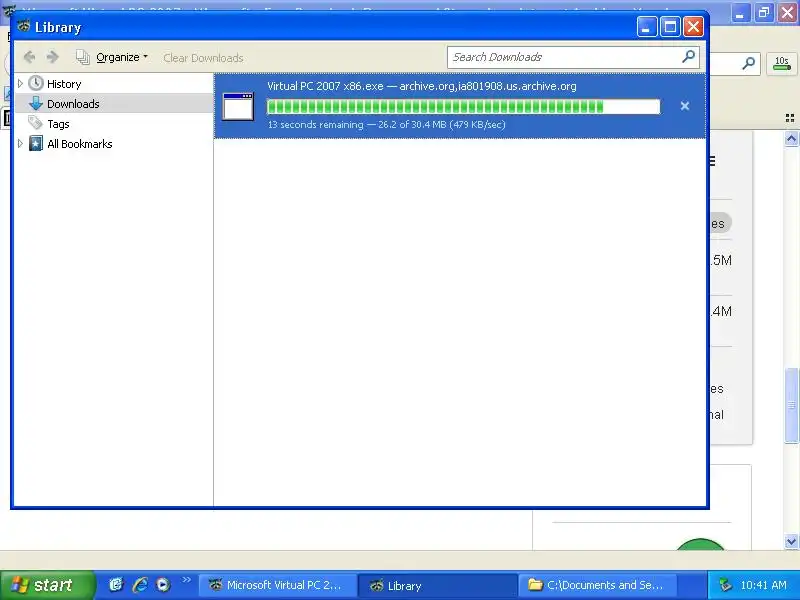Close the Library window

tap(693, 27)
